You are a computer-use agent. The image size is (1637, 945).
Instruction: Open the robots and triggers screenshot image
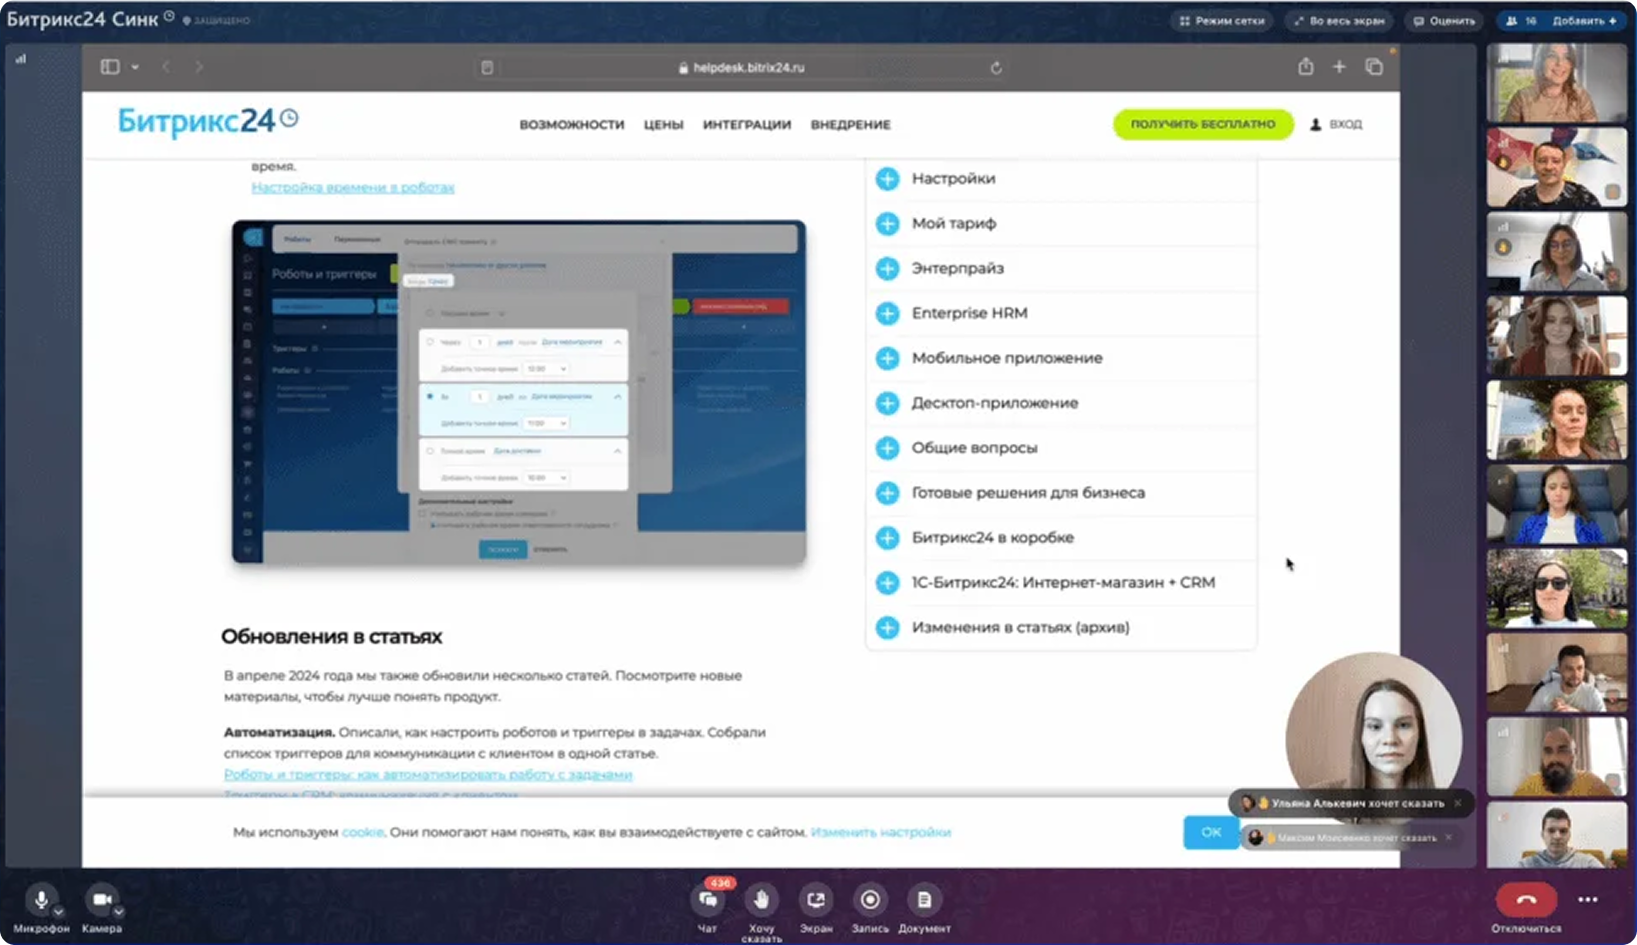[x=519, y=392]
